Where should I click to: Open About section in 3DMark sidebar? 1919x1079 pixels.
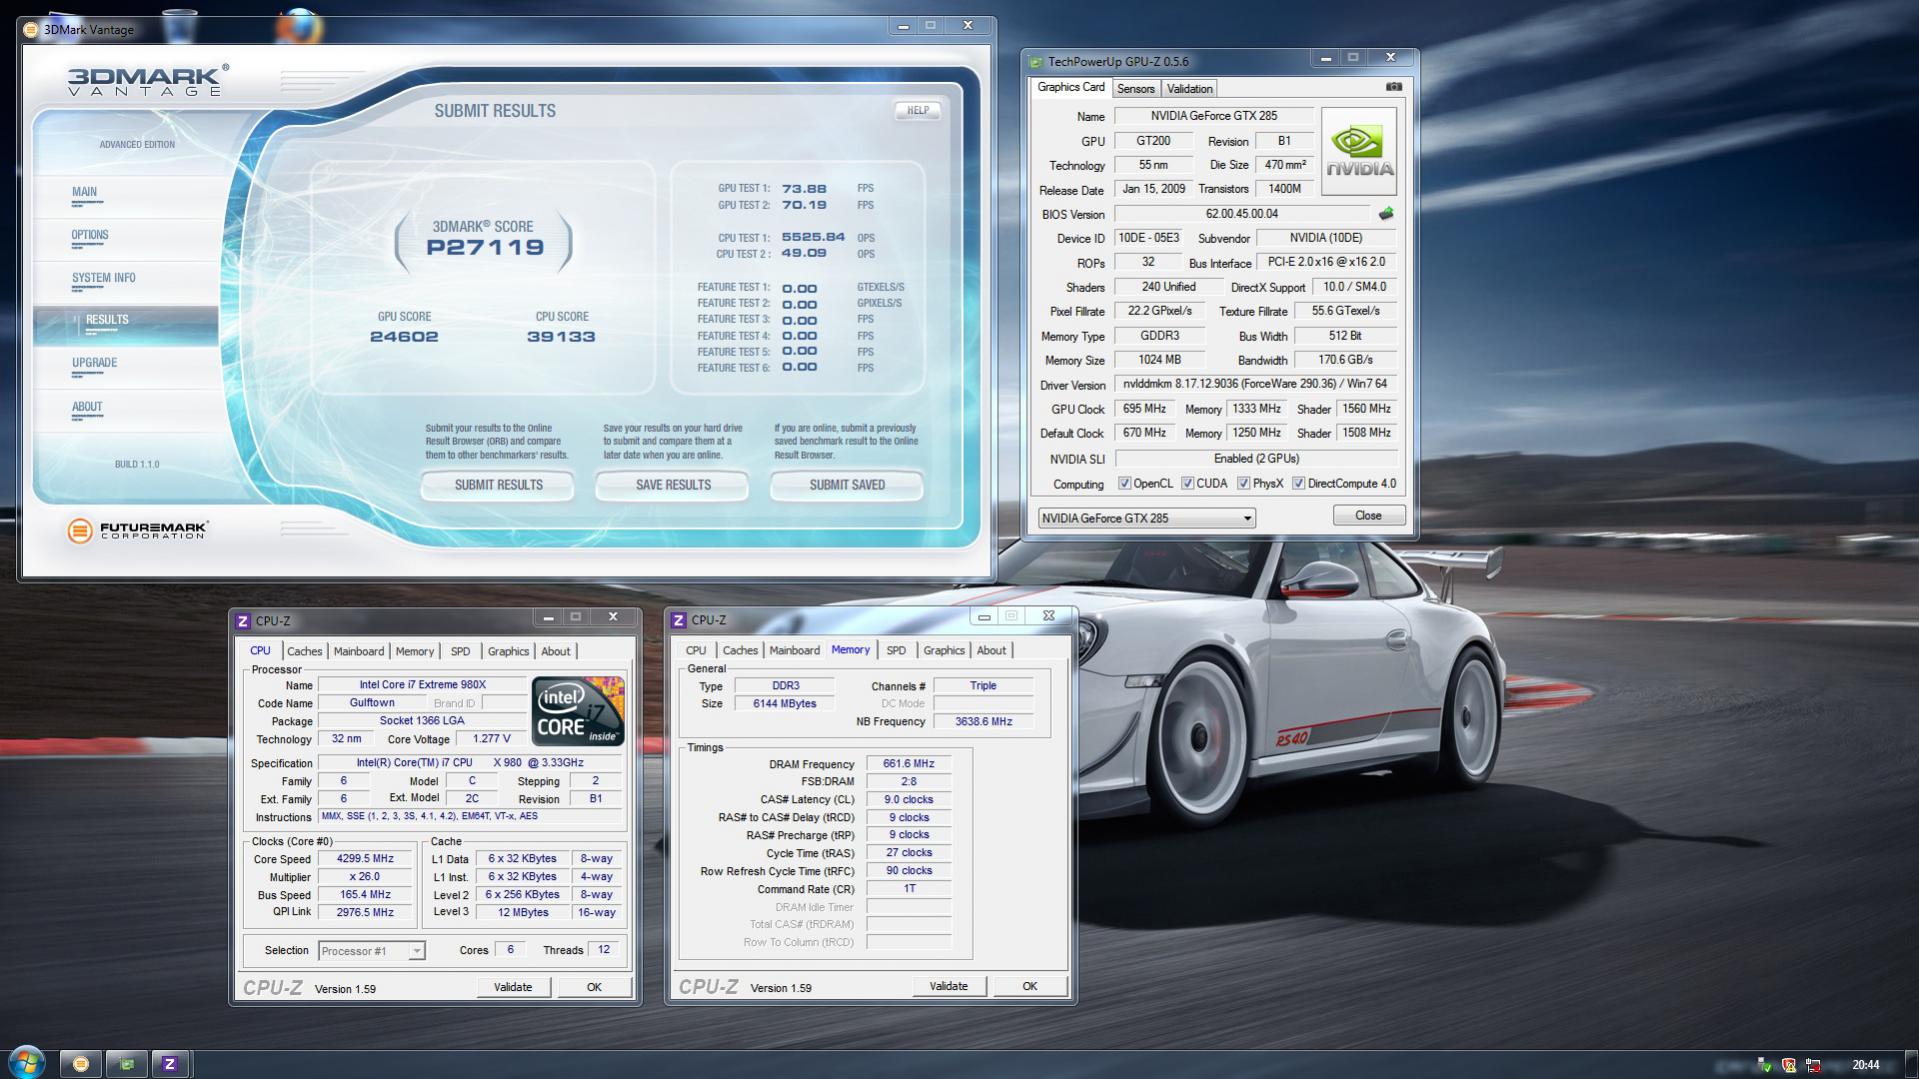[126, 410]
